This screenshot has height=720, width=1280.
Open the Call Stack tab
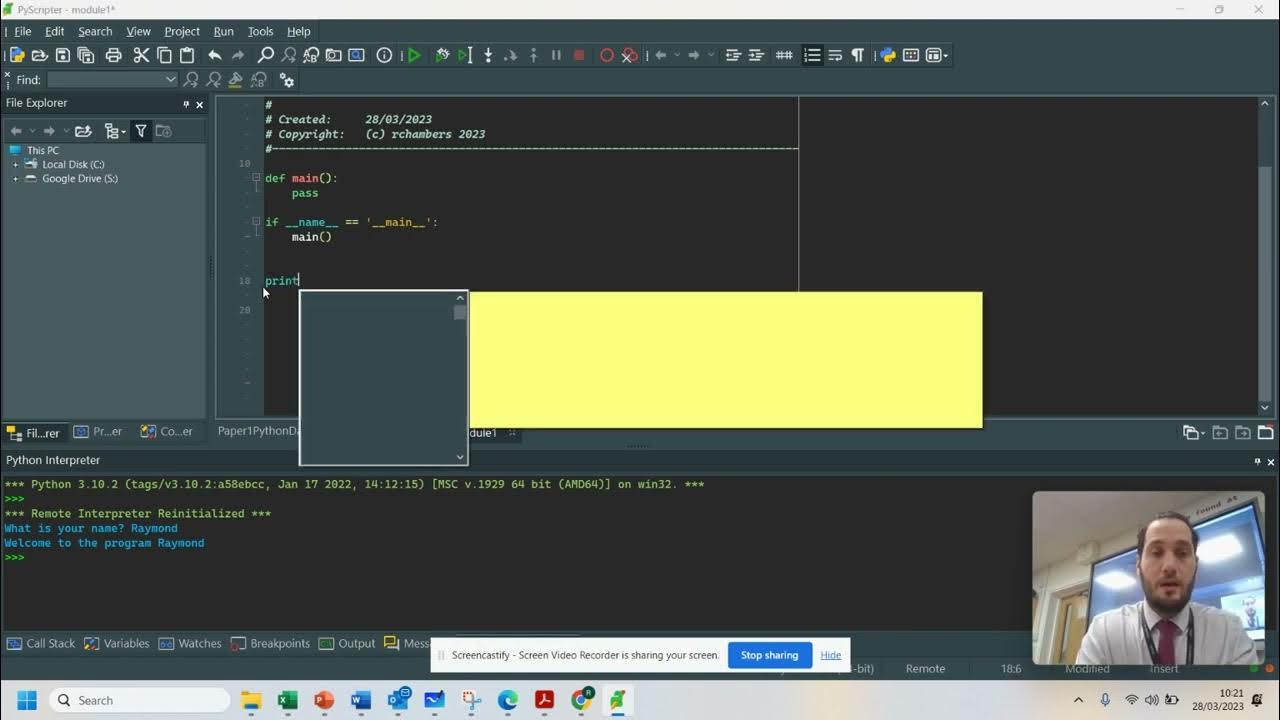(x=41, y=643)
